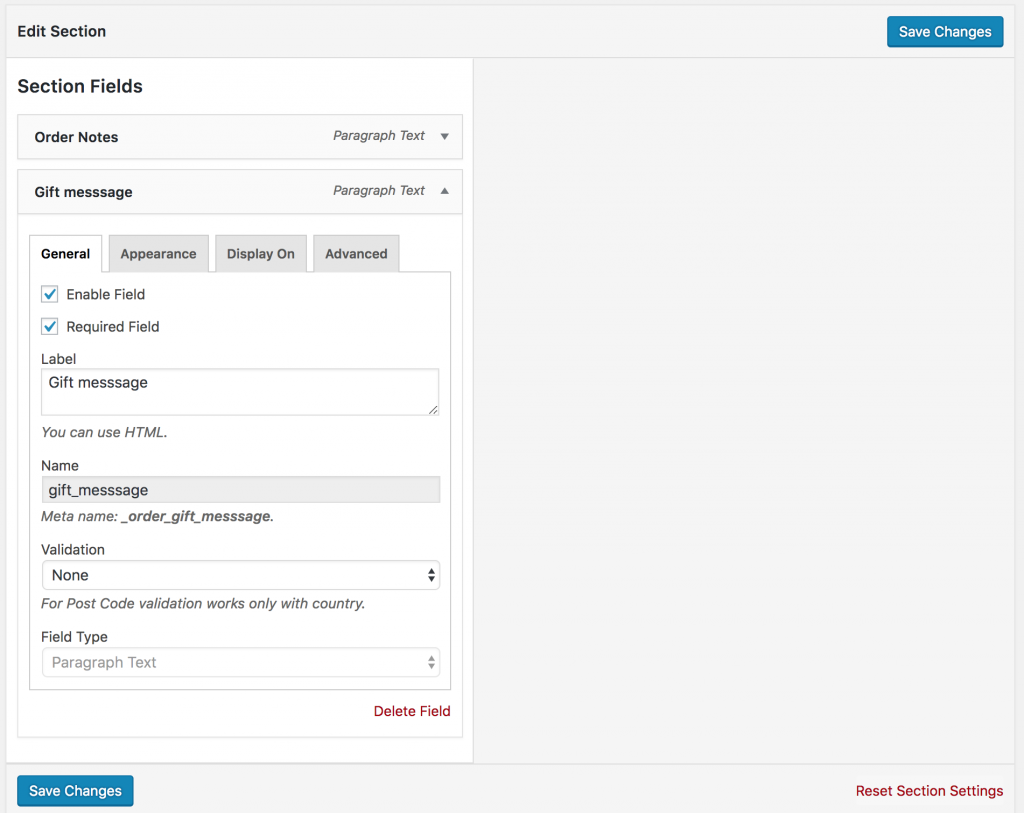Screen dimensions: 1024x813
Task: Click the Section Fields heading
Action: click(80, 86)
